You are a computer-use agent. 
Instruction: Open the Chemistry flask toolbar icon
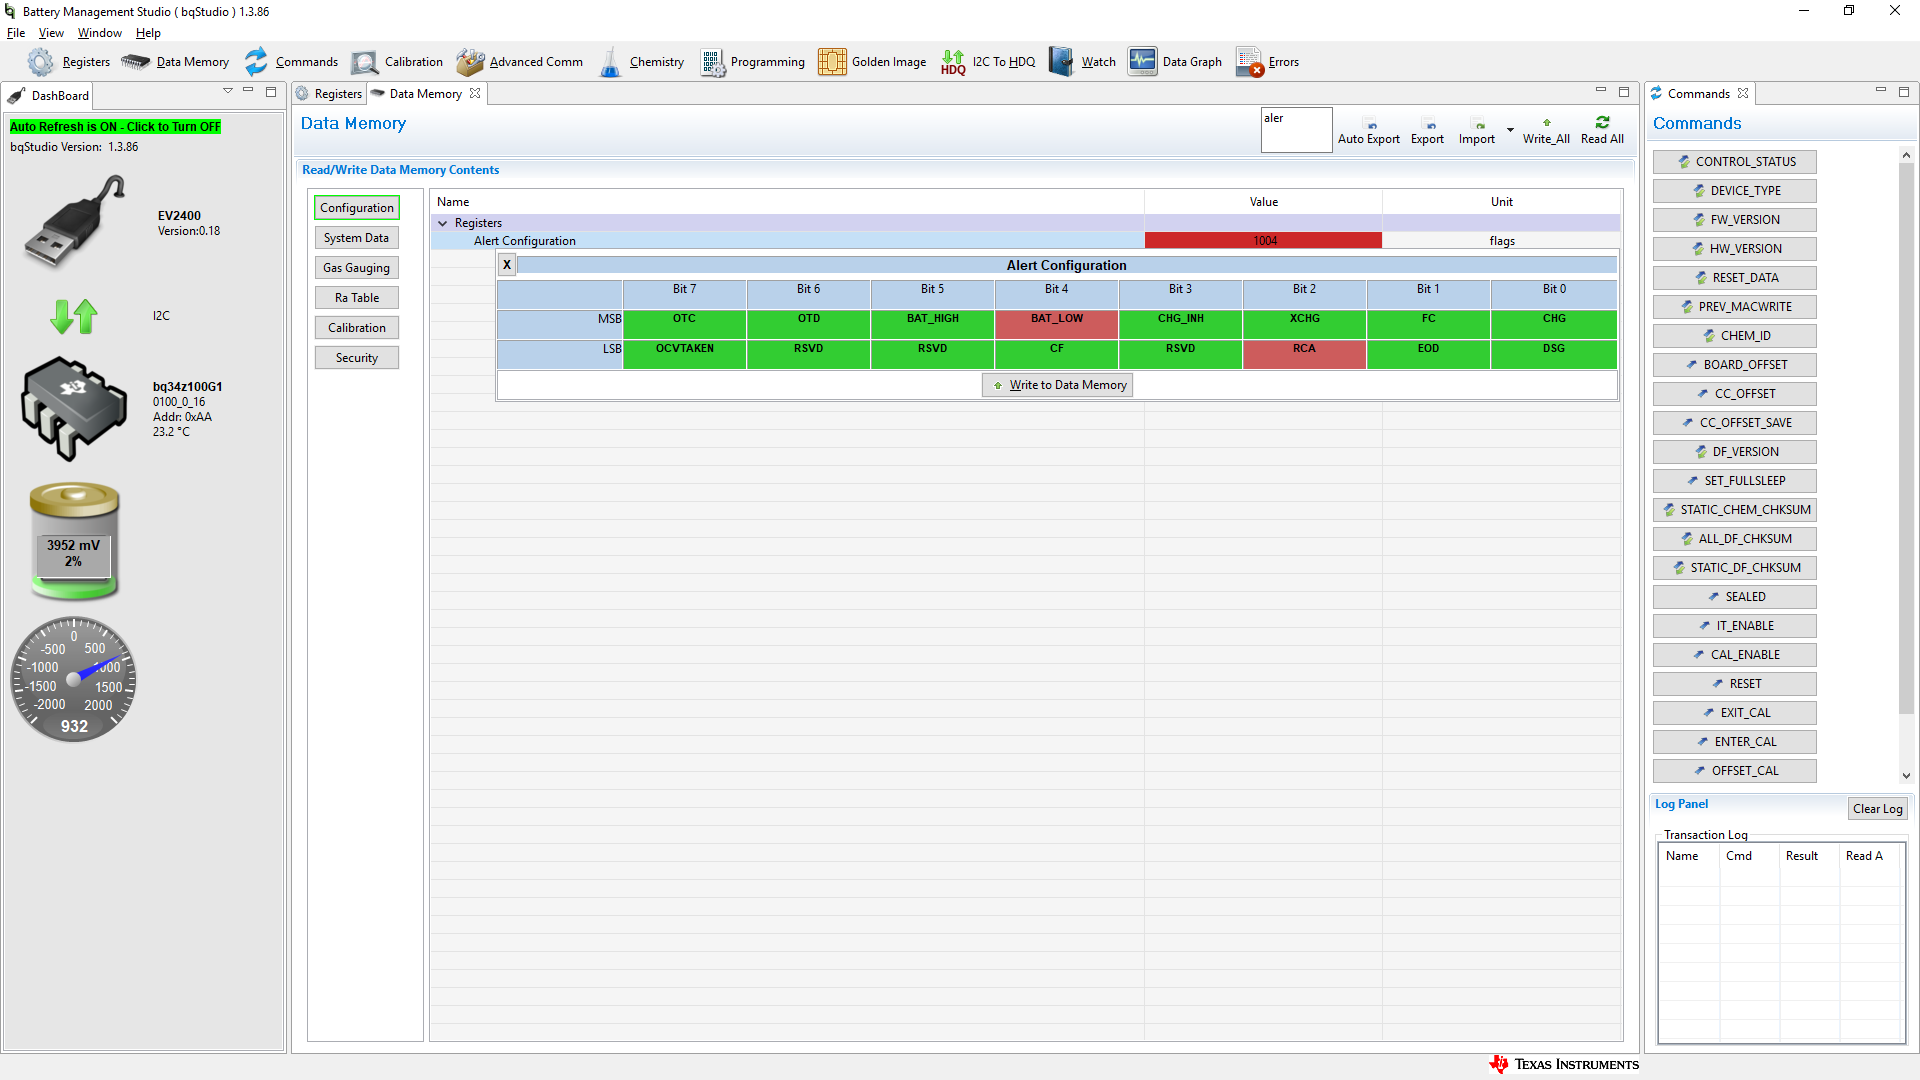(610, 62)
